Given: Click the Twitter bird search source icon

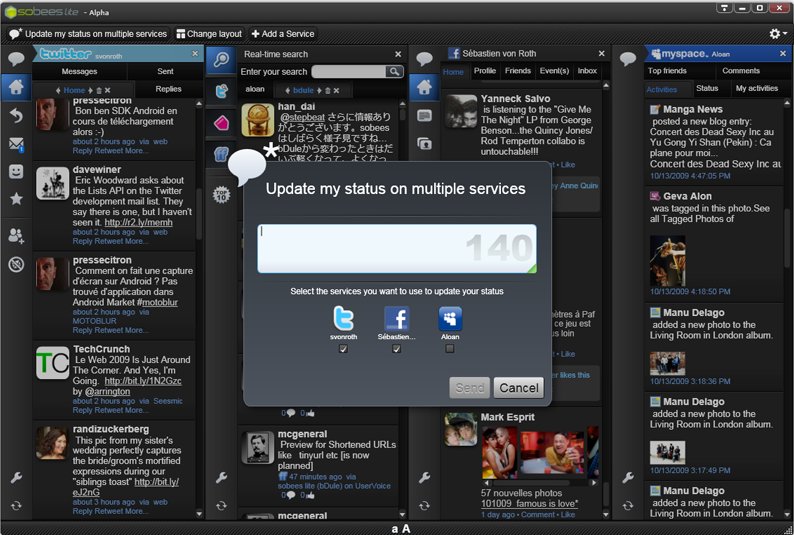Looking at the screenshot, I should [222, 92].
